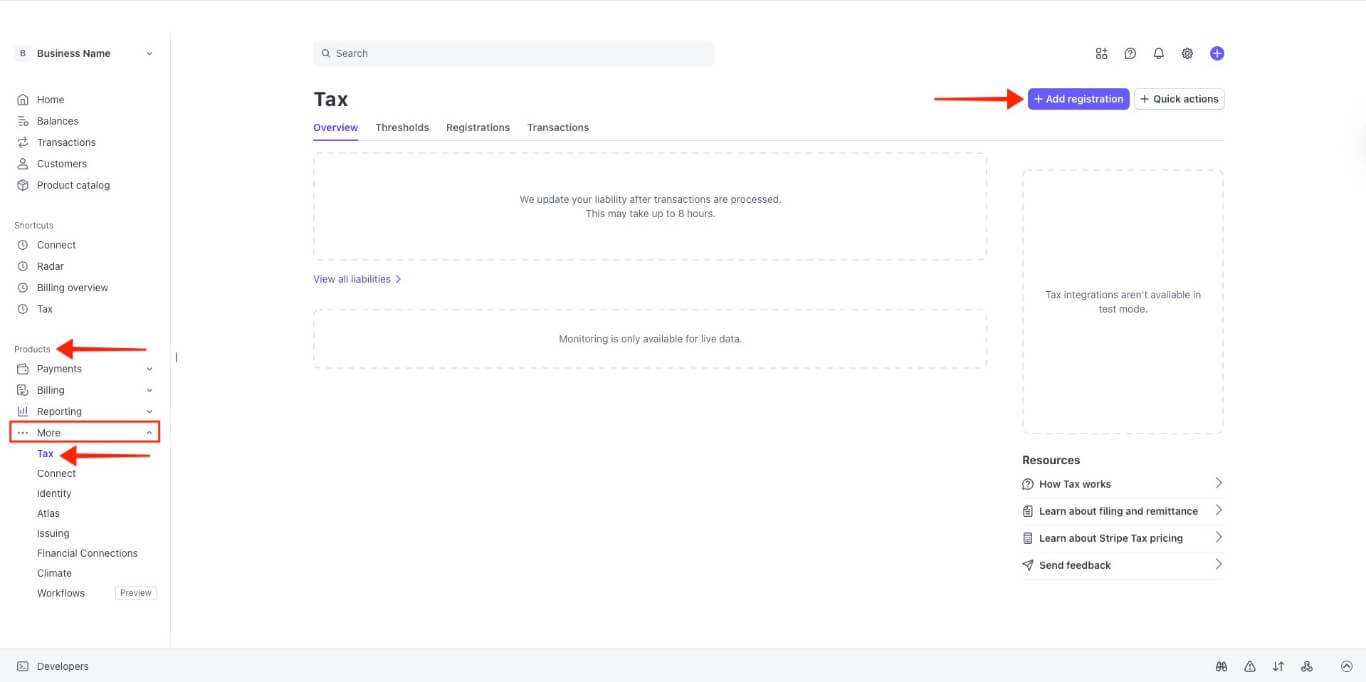Open the Quick actions button

click(x=1179, y=99)
